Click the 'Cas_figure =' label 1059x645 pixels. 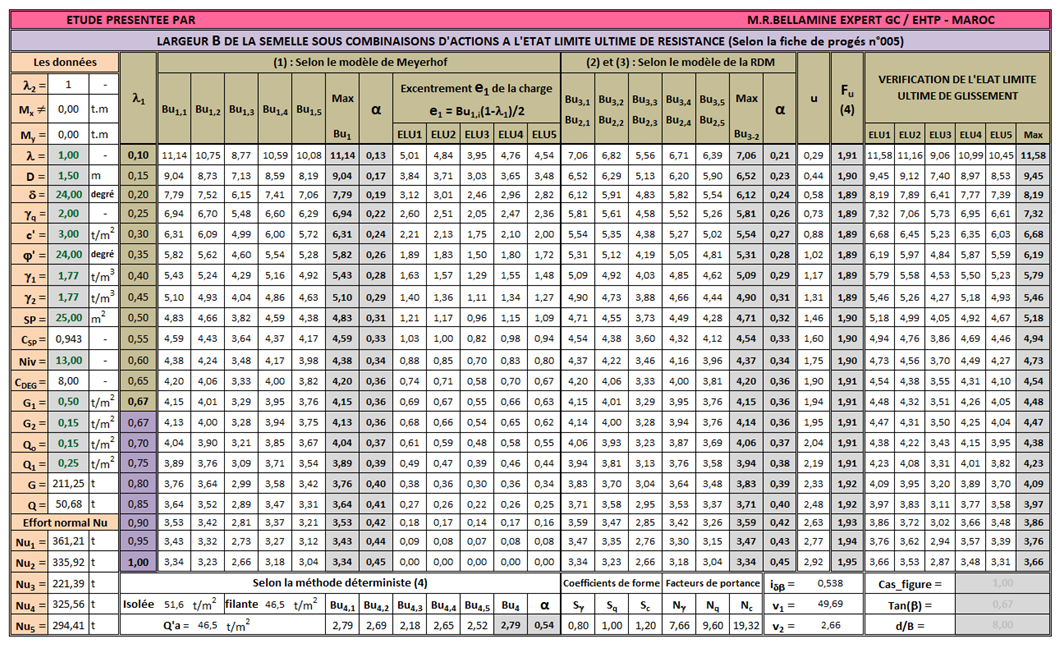coord(910,584)
